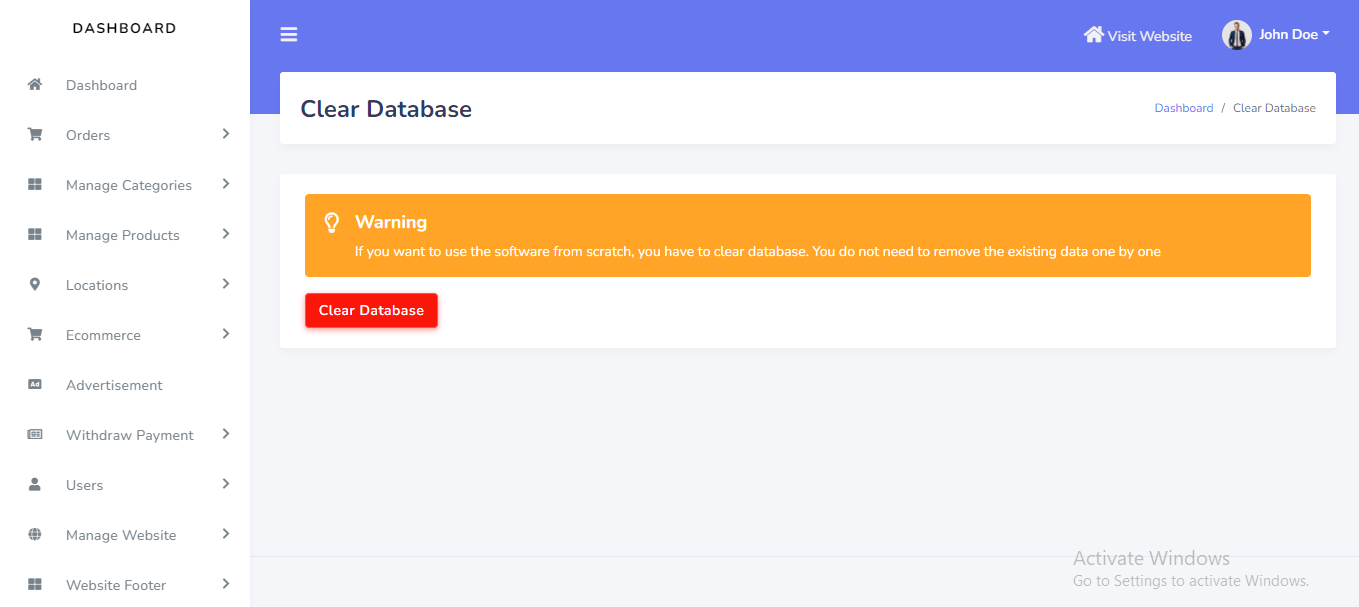The width and height of the screenshot is (1359, 607).
Task: Click the Orders shopping cart icon
Action: coord(35,135)
